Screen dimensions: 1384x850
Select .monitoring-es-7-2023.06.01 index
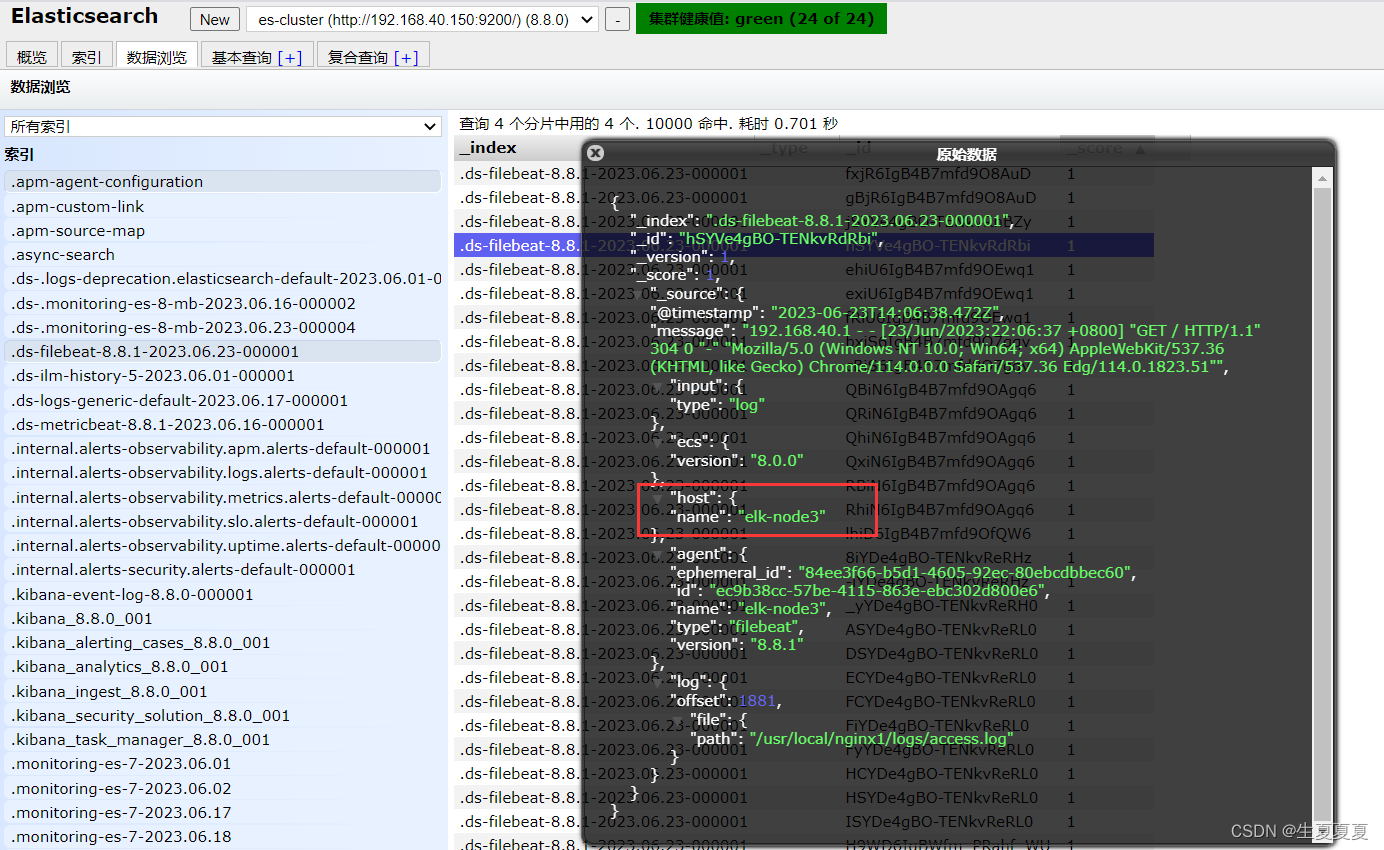[222, 763]
